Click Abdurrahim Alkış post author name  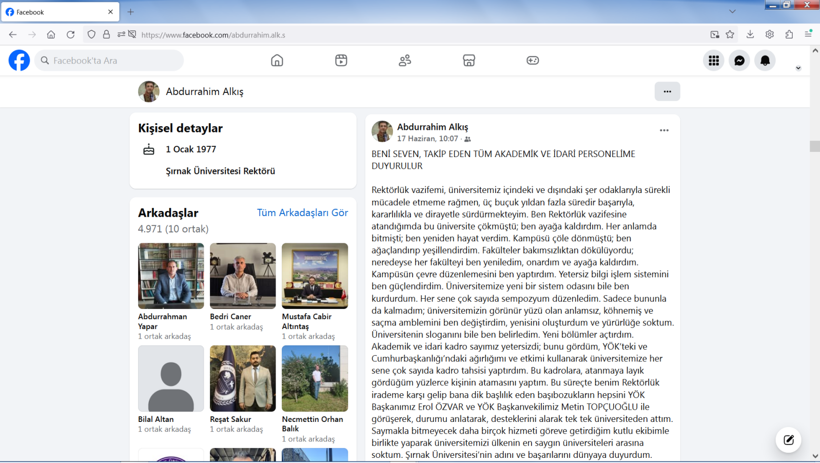point(432,127)
